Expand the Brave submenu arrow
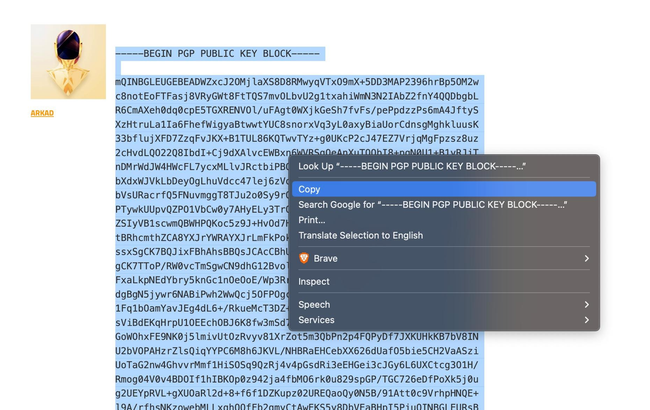The height and width of the screenshot is (410, 650). pyautogui.click(x=587, y=258)
